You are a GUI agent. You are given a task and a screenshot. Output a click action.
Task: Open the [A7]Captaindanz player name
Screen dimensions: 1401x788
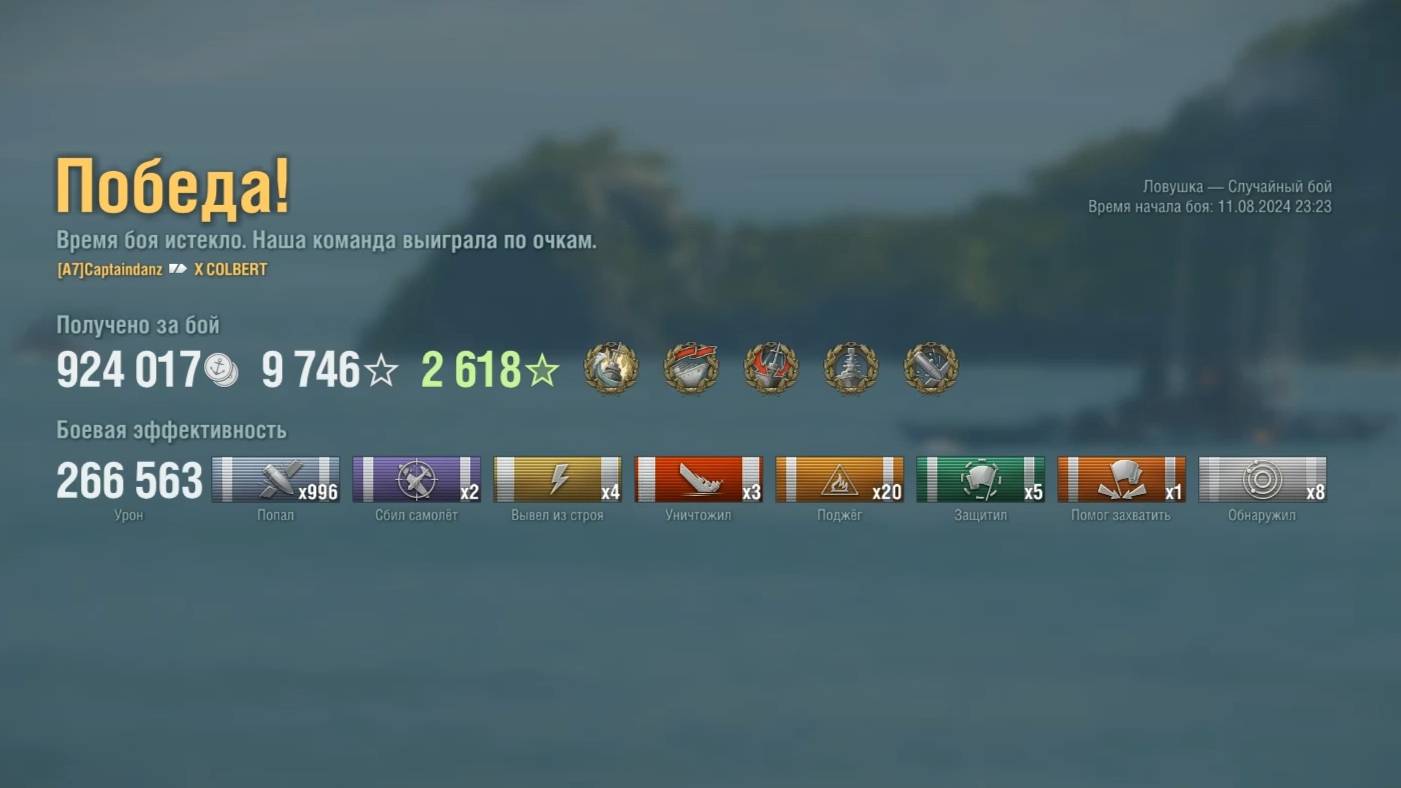(x=110, y=270)
